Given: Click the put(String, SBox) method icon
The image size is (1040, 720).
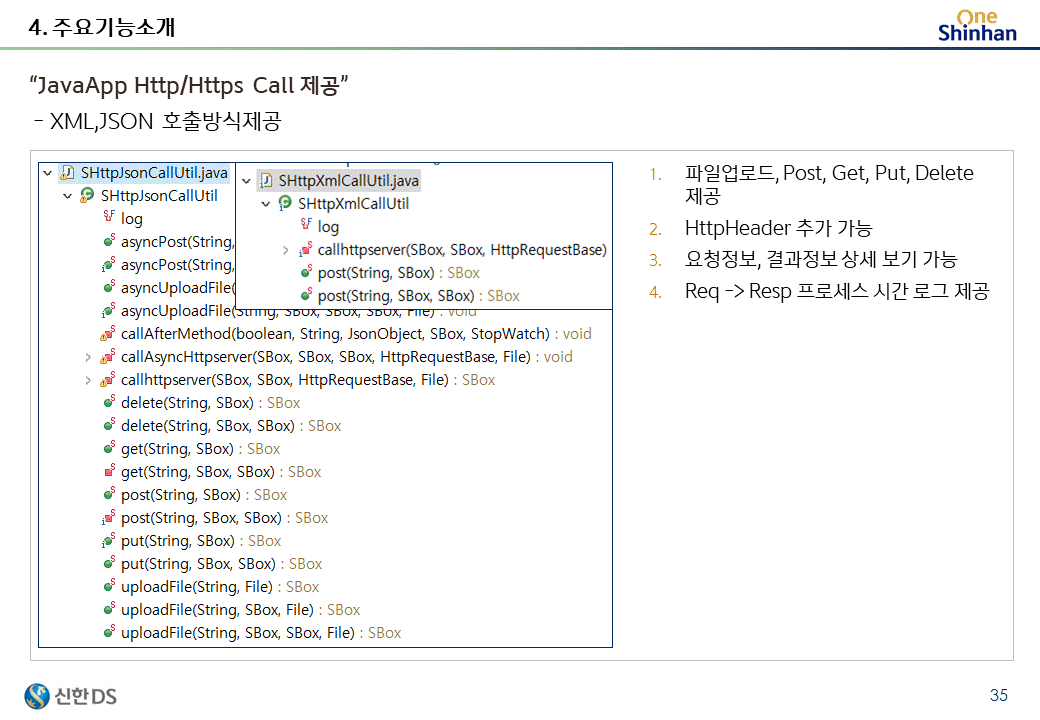Looking at the screenshot, I should click(109, 540).
